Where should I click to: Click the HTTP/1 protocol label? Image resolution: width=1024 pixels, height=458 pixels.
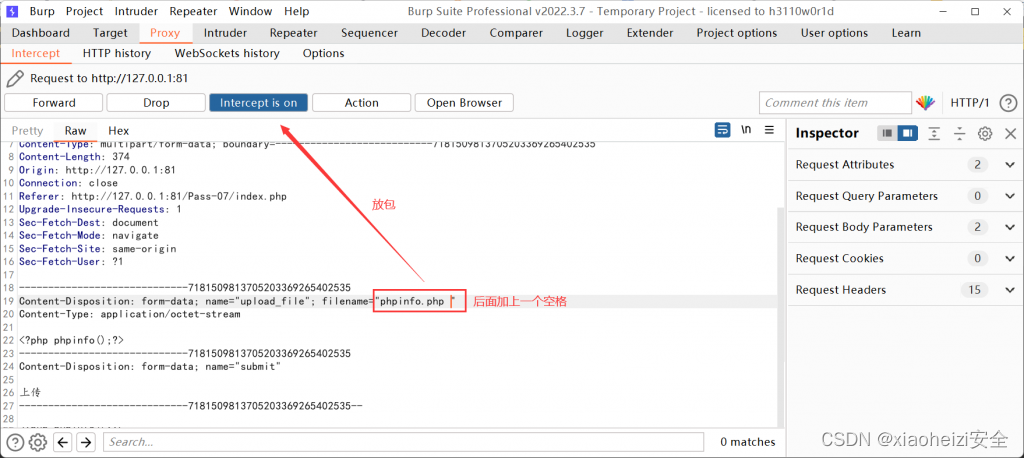(970, 103)
